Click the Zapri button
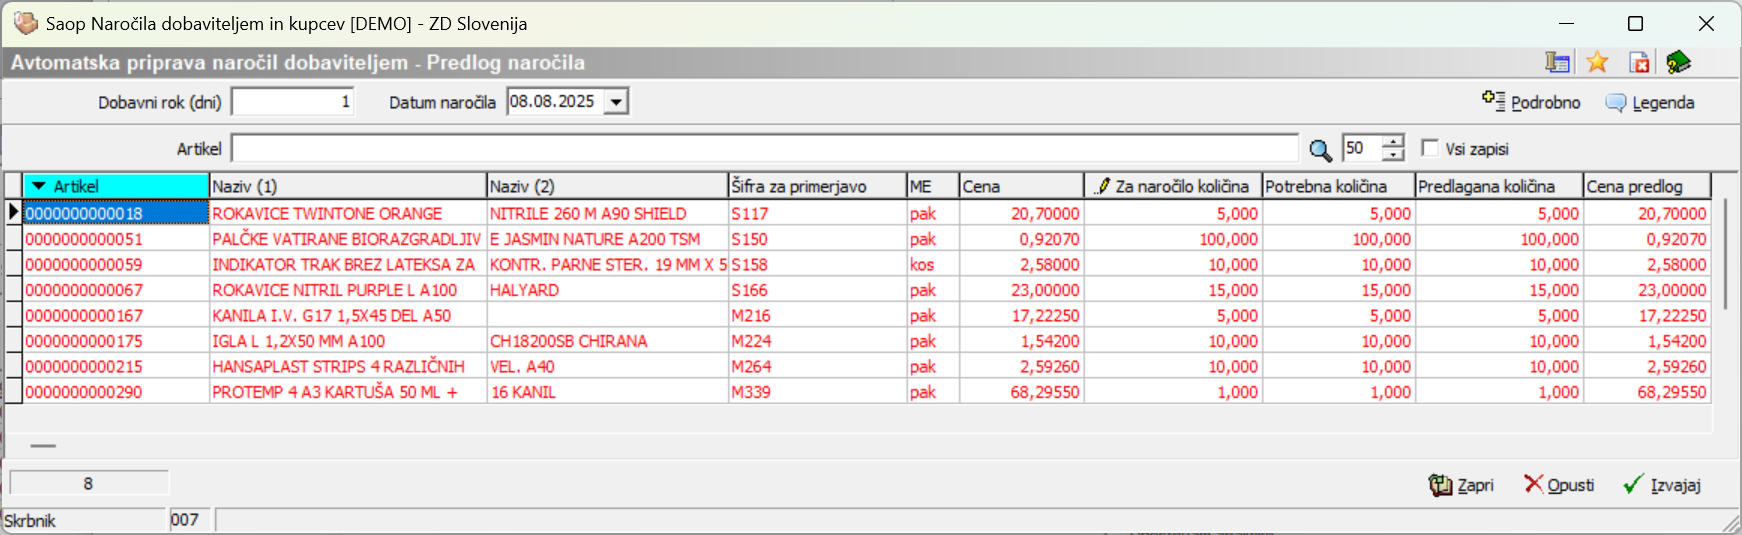The height and width of the screenshot is (535, 1742). pos(1461,485)
